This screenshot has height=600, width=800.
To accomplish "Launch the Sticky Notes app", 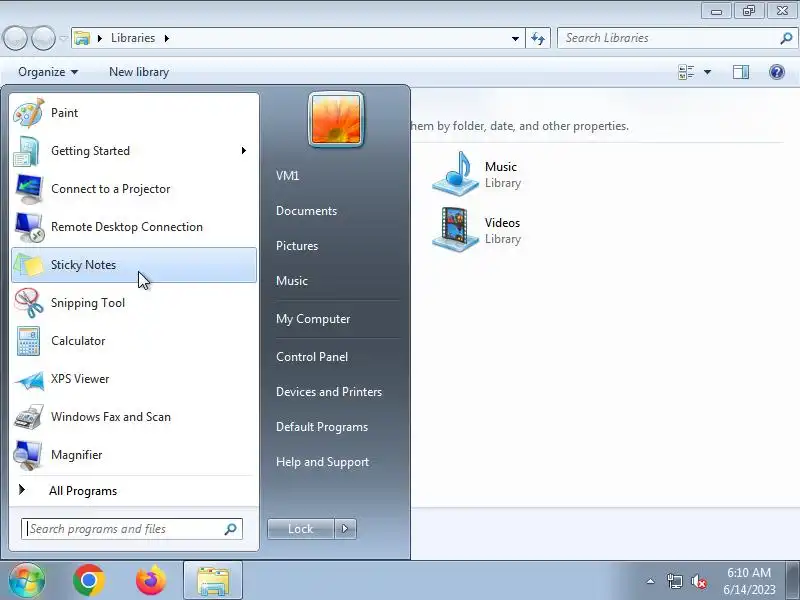I will 133,265.
